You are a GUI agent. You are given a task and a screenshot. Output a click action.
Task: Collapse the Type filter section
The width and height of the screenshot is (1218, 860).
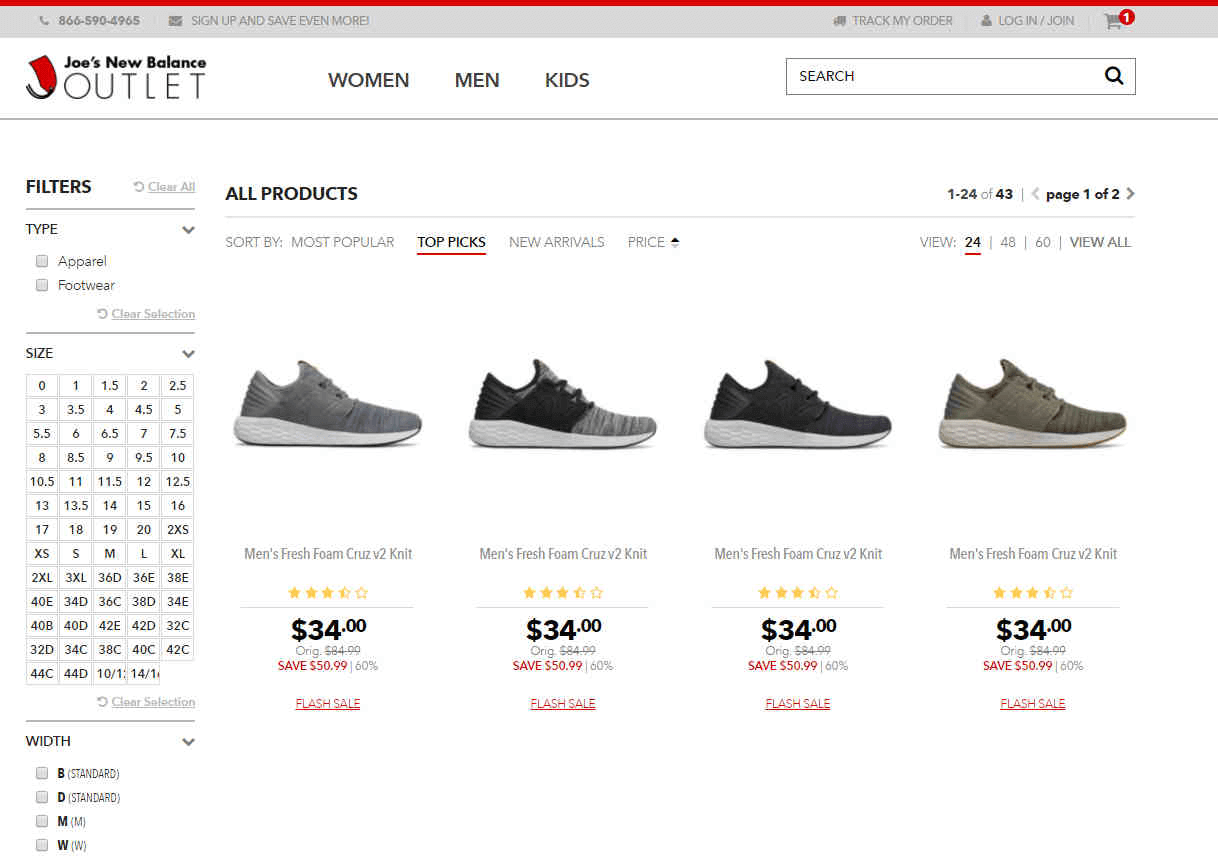(188, 230)
